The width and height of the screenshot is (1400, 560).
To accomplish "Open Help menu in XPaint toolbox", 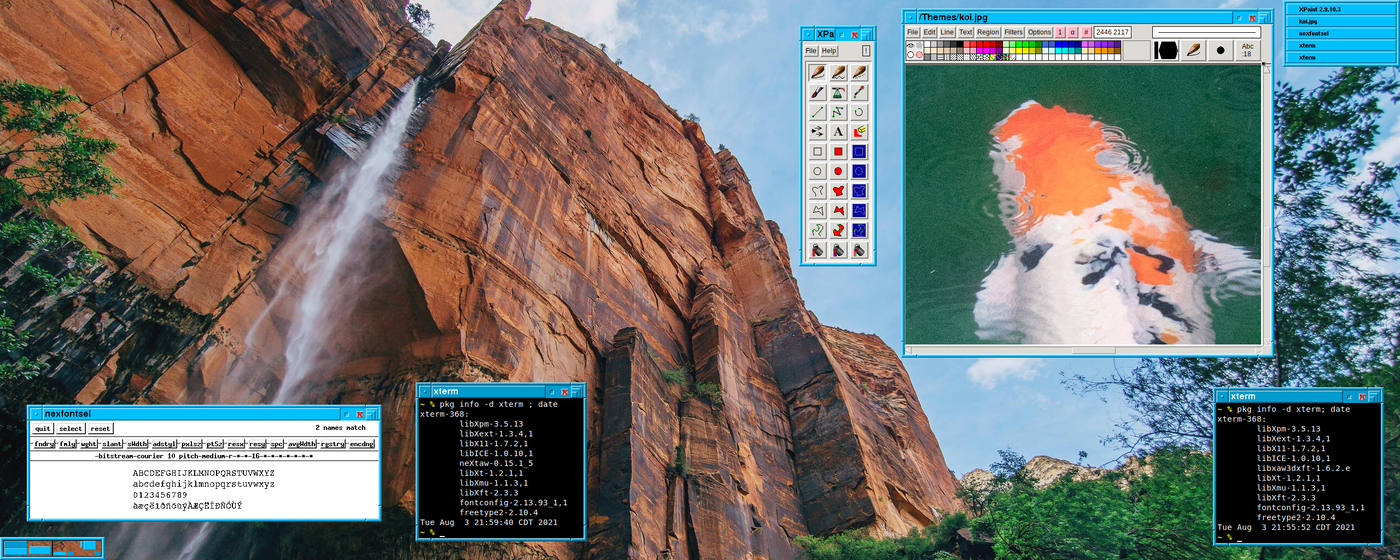I will point(829,50).
